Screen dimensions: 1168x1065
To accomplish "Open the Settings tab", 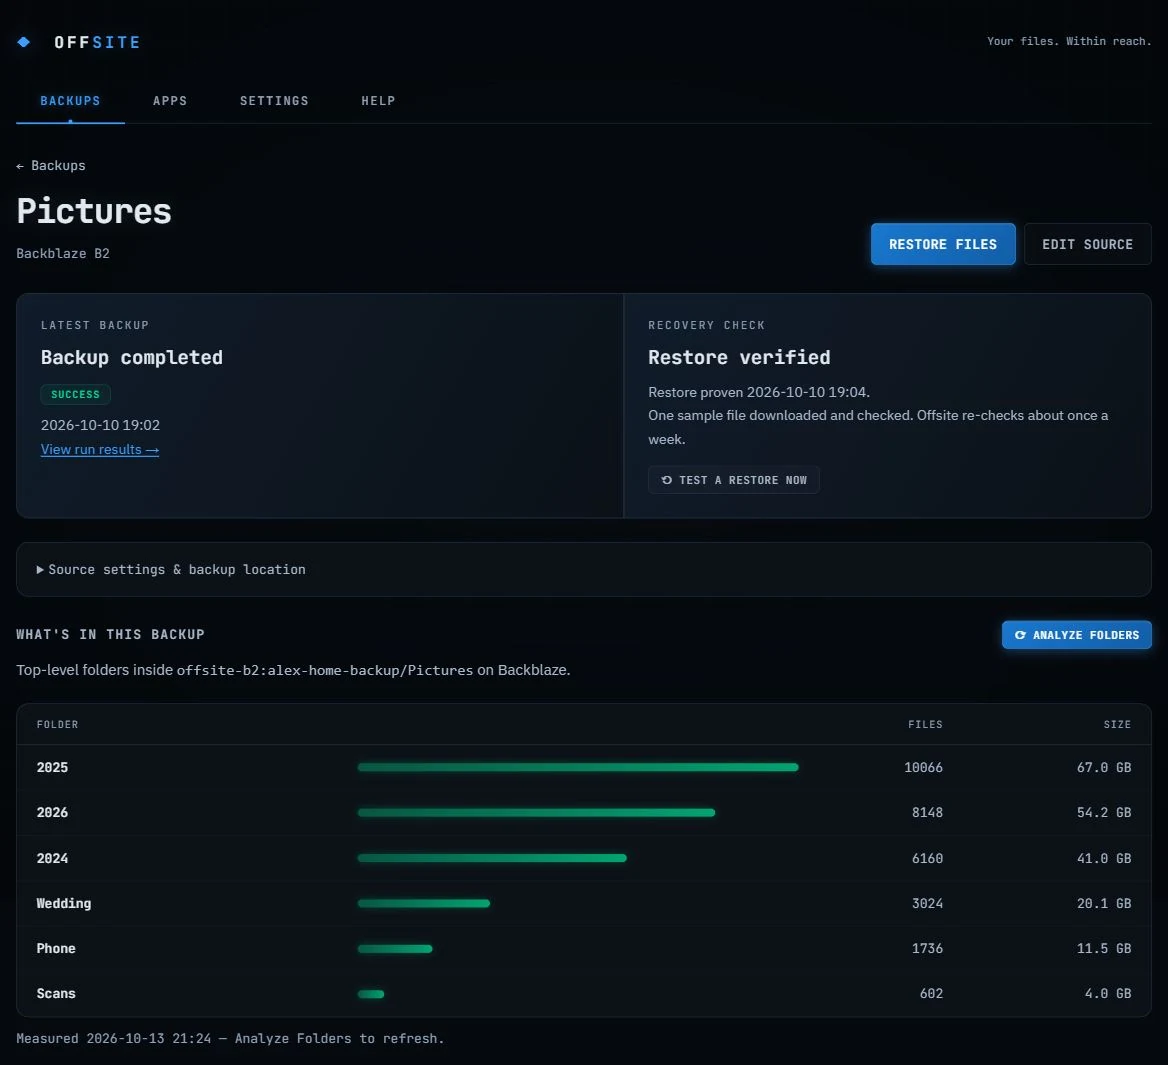I will [274, 101].
